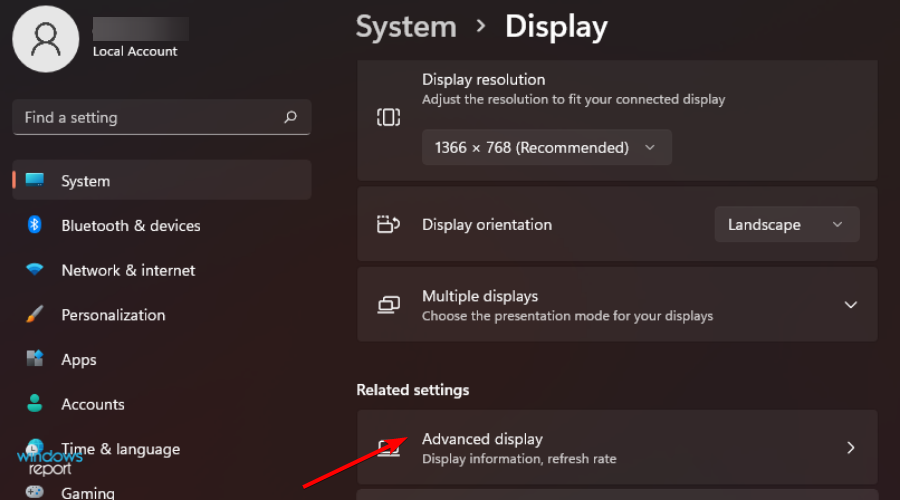The height and width of the screenshot is (500, 900).
Task: Click the Network wifi icon in sidebar
Action: tap(35, 270)
